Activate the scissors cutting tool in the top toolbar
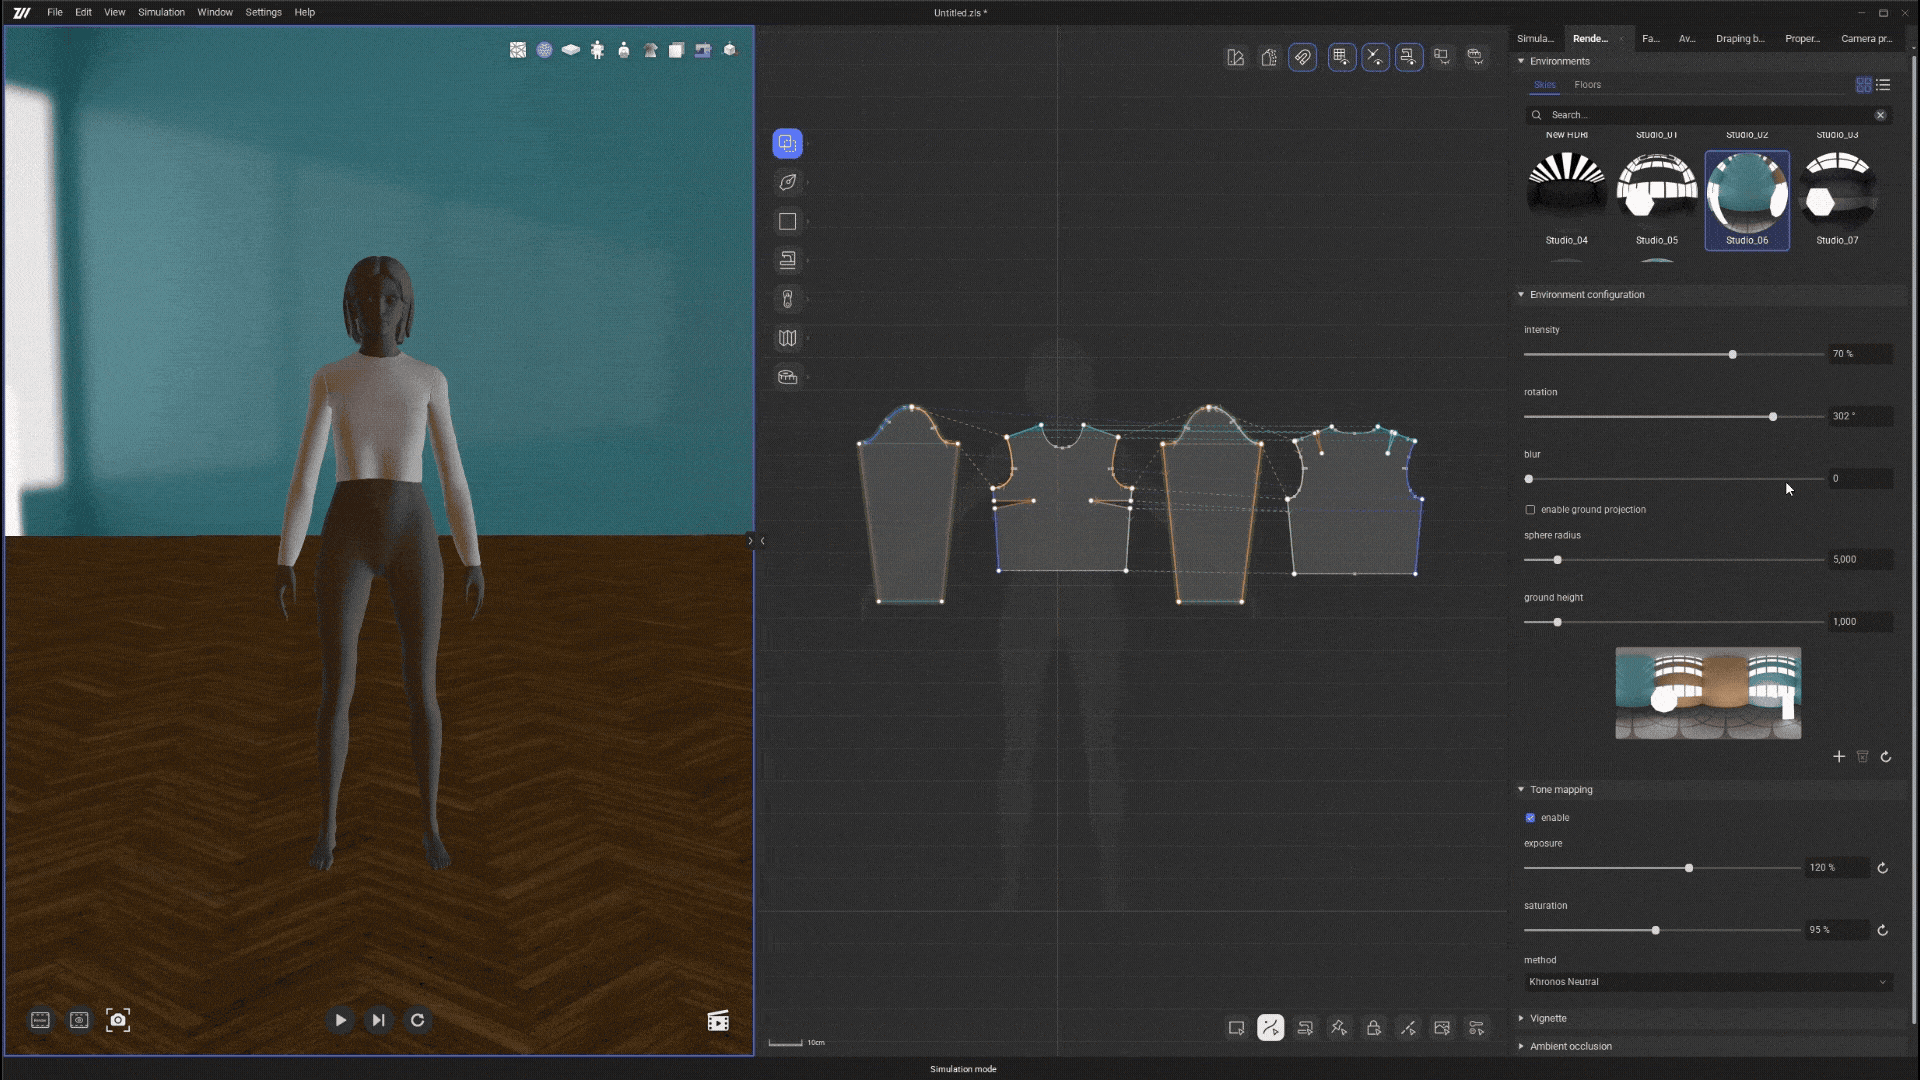This screenshot has width=1920, height=1080. [x=1375, y=57]
